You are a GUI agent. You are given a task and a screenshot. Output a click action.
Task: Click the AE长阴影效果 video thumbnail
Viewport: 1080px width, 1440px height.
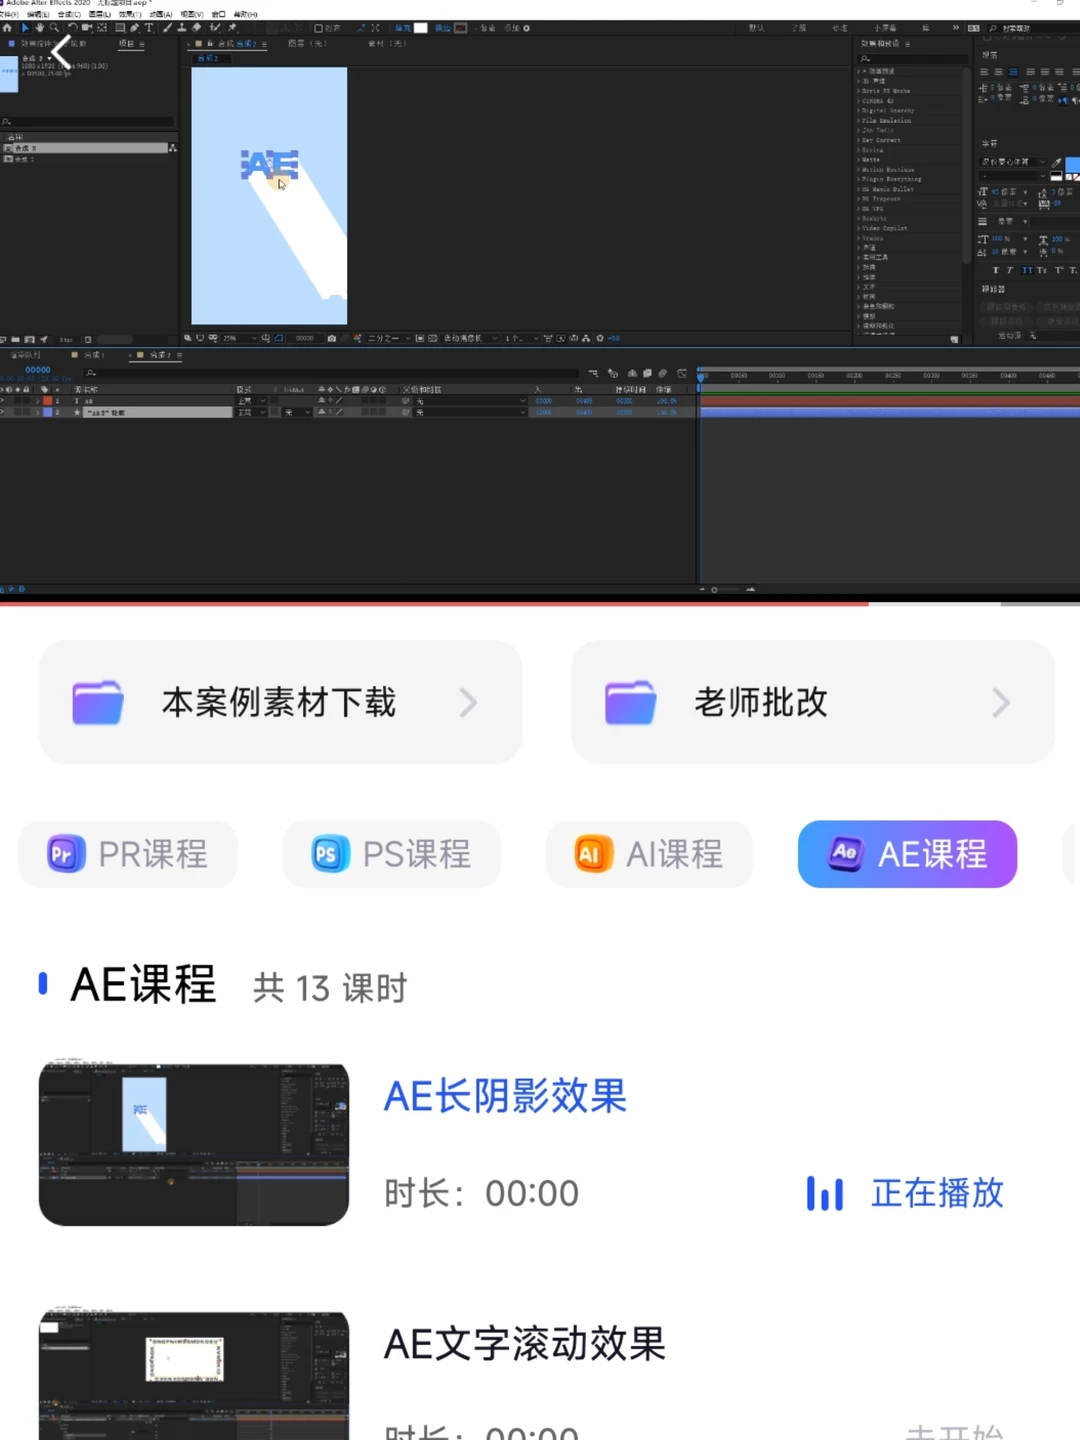192,1140
